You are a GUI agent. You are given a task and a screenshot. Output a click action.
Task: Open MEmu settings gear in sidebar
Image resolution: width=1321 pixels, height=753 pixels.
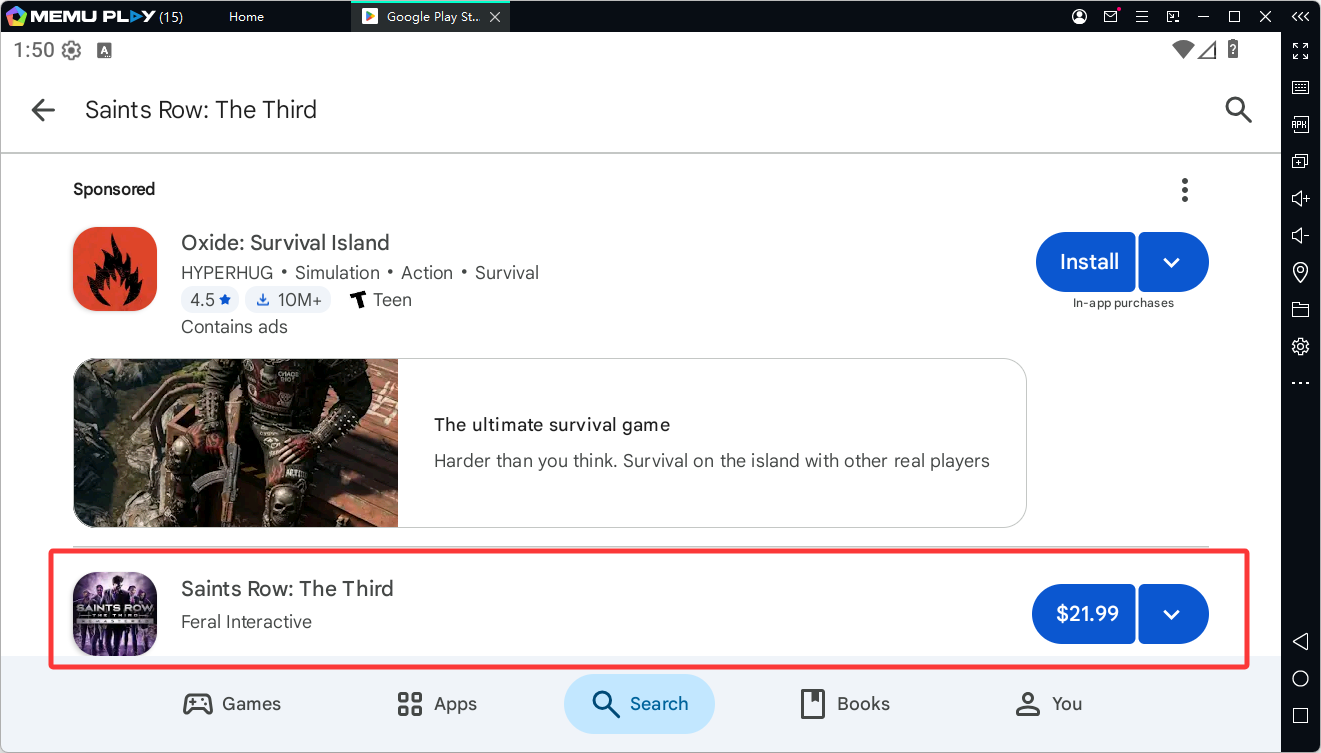(x=1301, y=346)
